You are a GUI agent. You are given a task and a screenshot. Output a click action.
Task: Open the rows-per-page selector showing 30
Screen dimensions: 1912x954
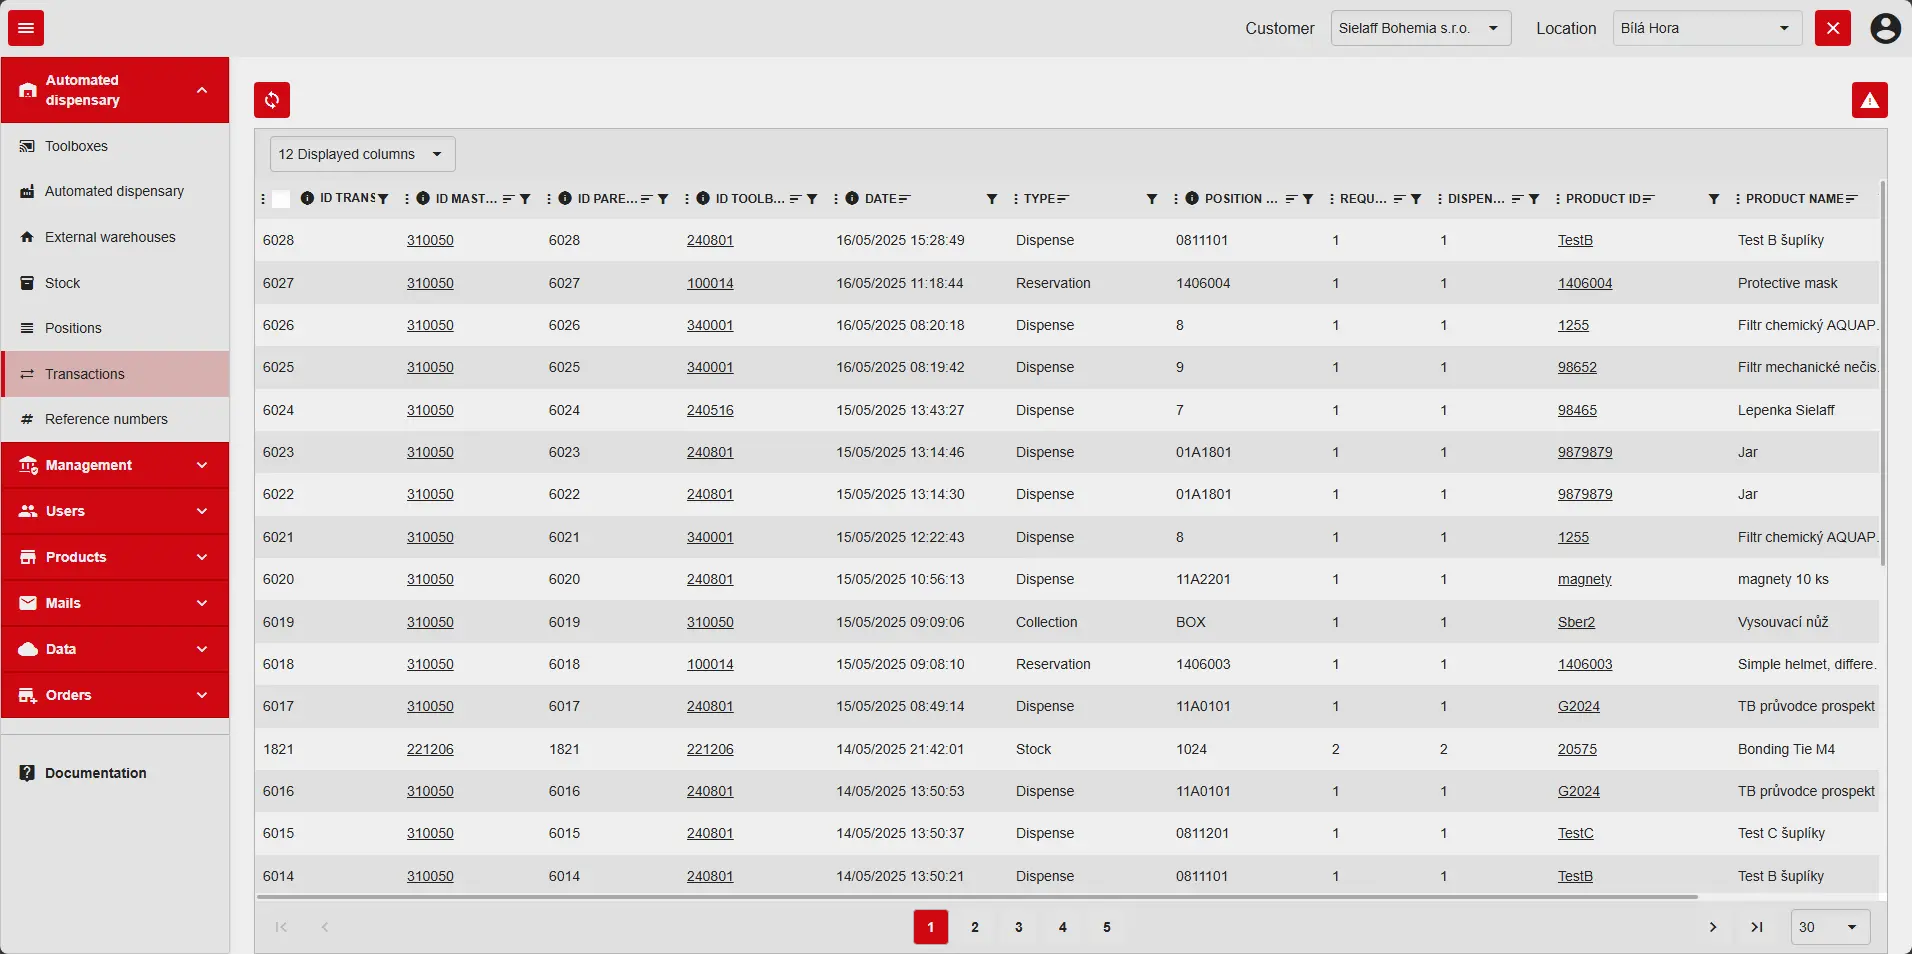click(1829, 927)
